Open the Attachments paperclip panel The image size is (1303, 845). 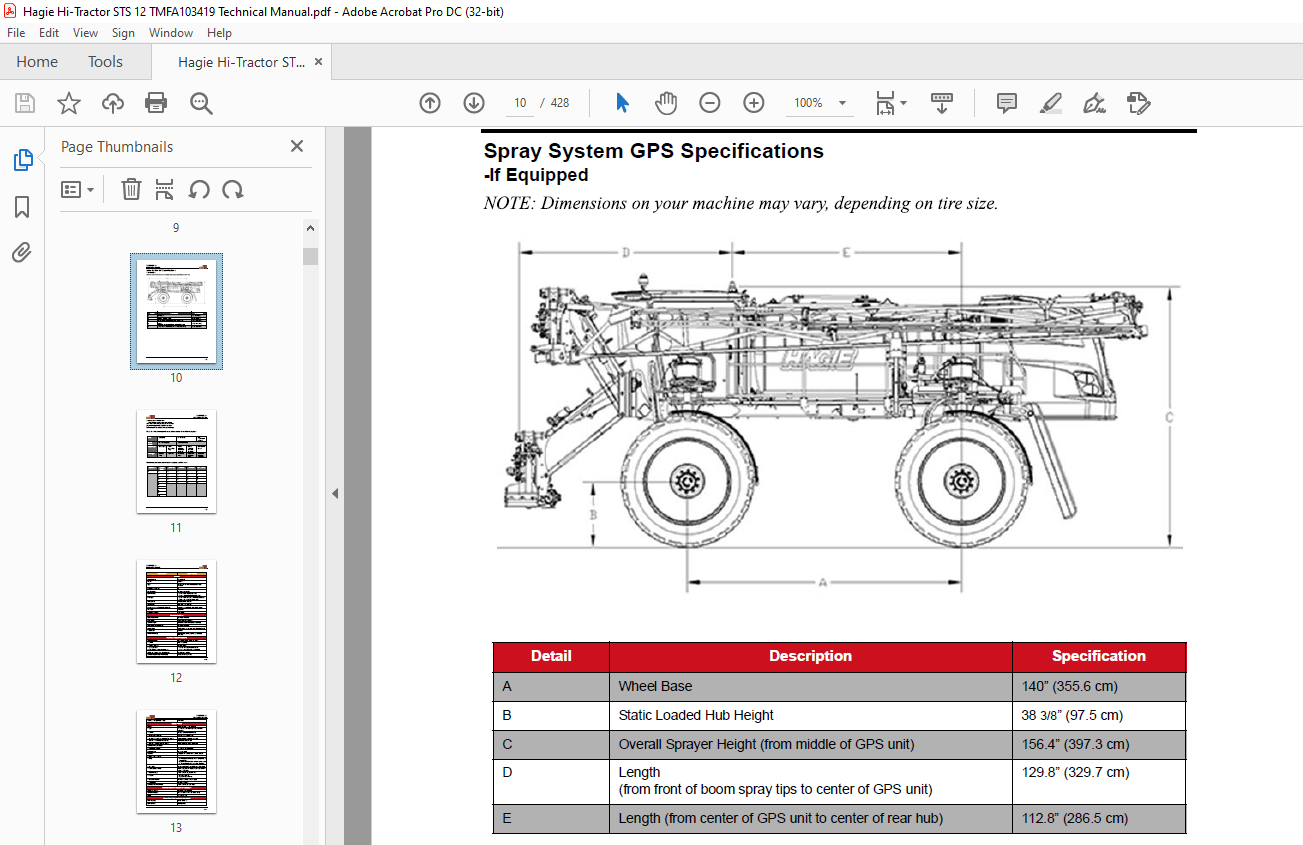tap(22, 252)
